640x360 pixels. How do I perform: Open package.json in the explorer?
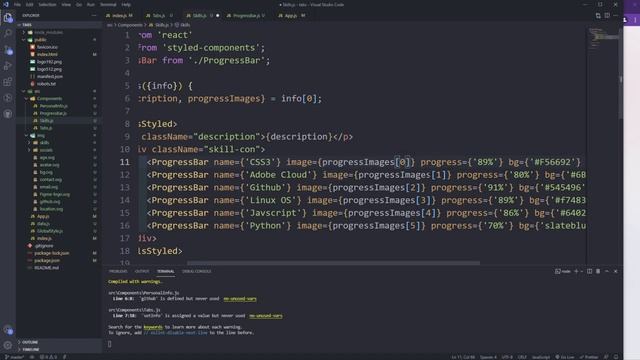tap(47, 260)
